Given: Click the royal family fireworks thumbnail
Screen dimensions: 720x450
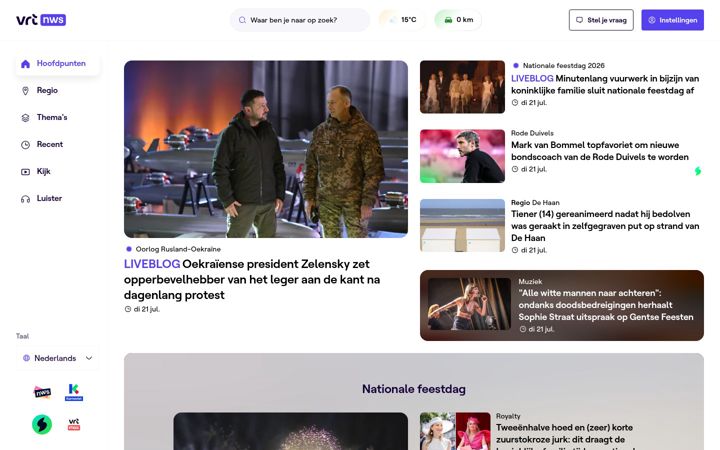Looking at the screenshot, I should tap(462, 87).
